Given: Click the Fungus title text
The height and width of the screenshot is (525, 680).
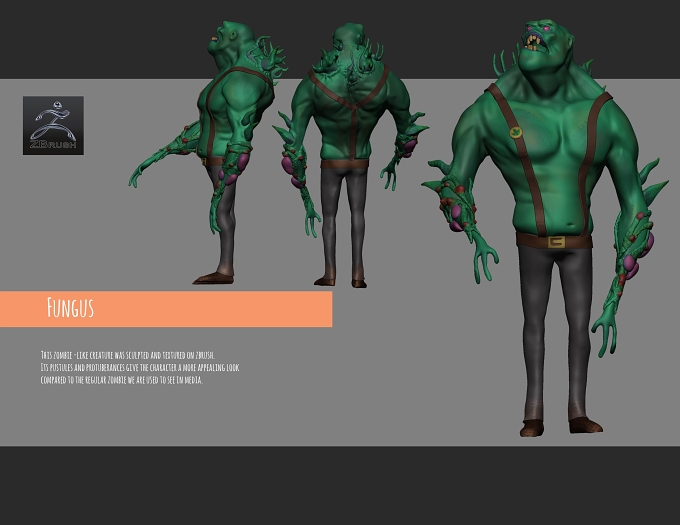Looking at the screenshot, I should [70, 308].
